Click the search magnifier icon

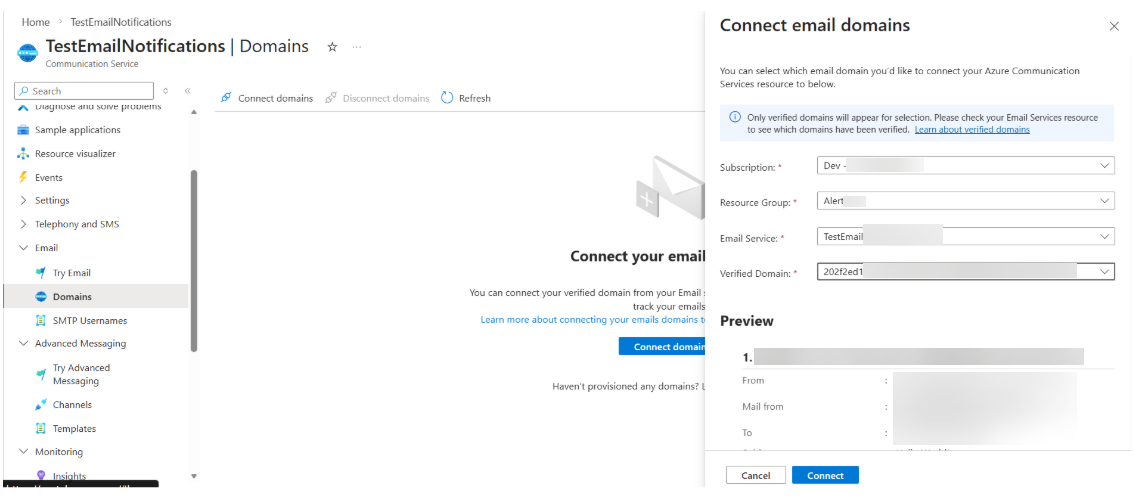click(25, 91)
